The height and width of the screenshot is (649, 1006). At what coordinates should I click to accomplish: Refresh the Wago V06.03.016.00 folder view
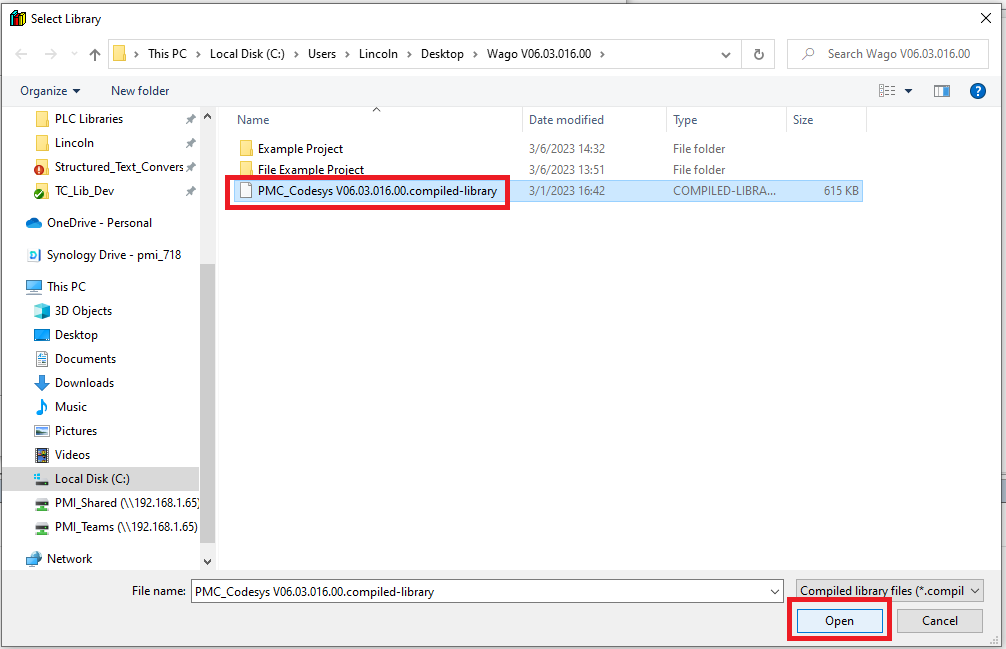pos(758,54)
